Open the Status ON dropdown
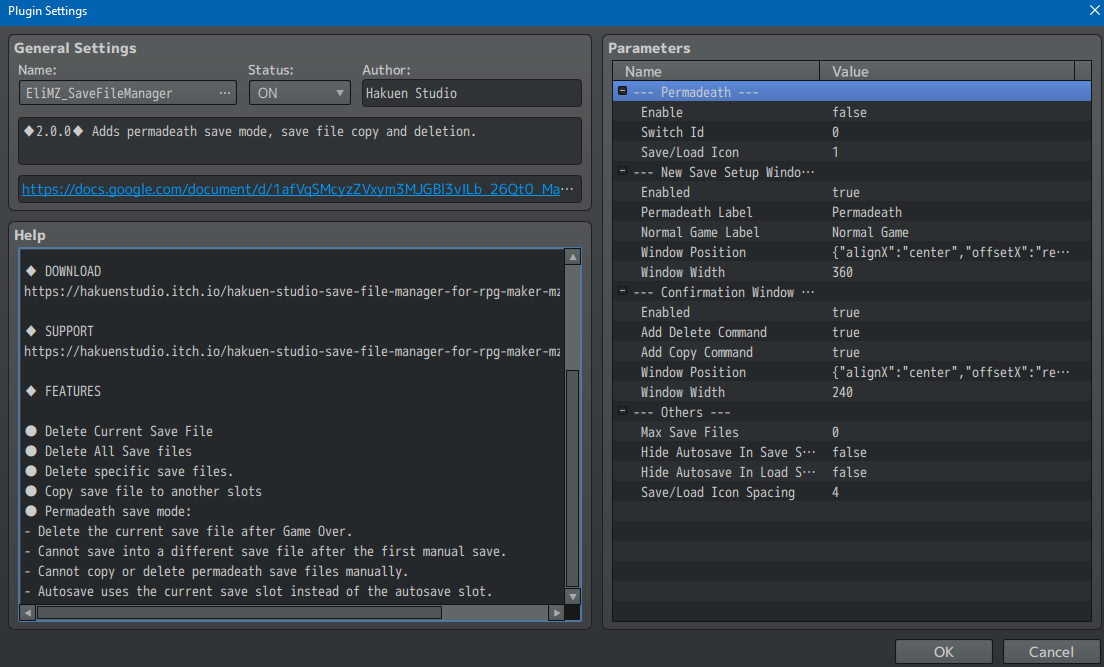1104x667 pixels. click(300, 93)
